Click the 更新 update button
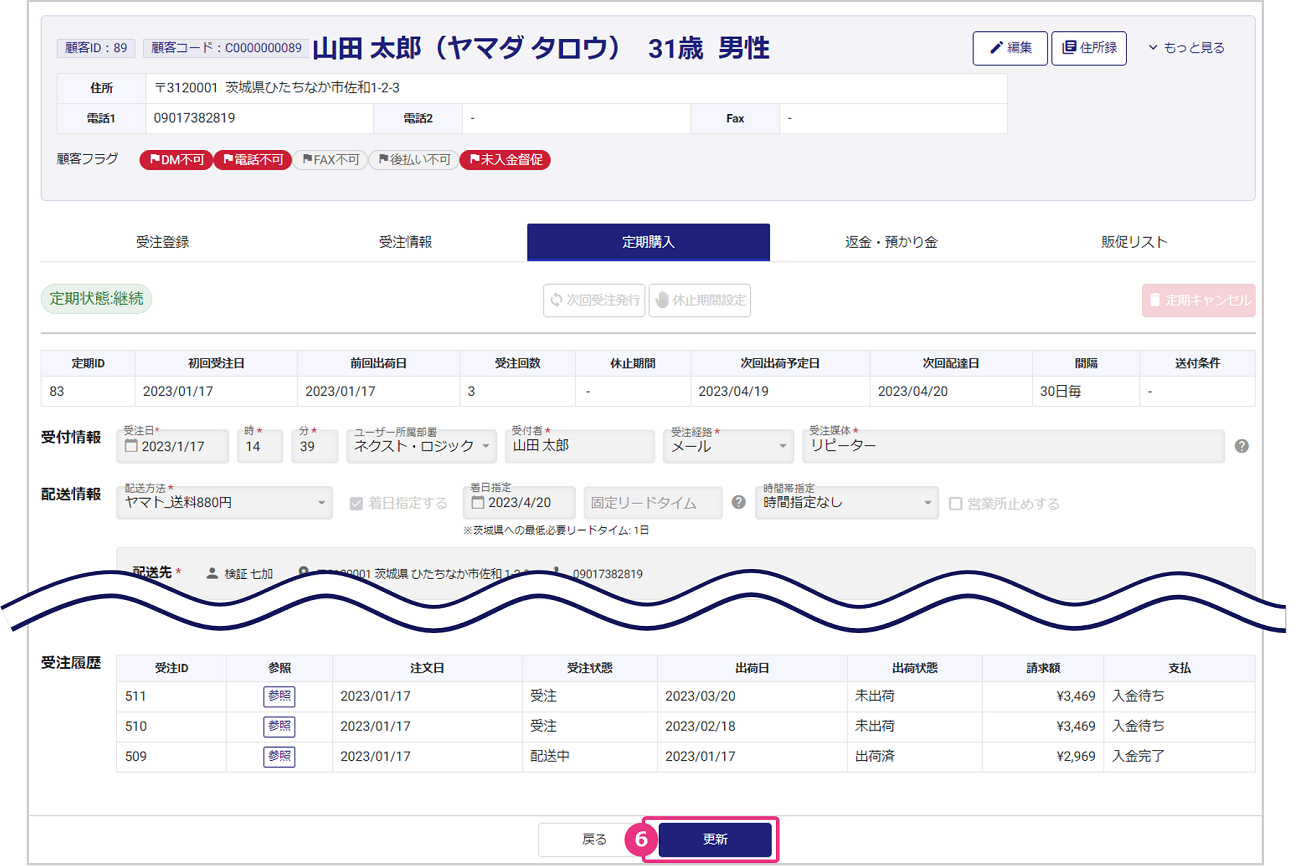This screenshot has height=866, width=1300. coord(715,840)
